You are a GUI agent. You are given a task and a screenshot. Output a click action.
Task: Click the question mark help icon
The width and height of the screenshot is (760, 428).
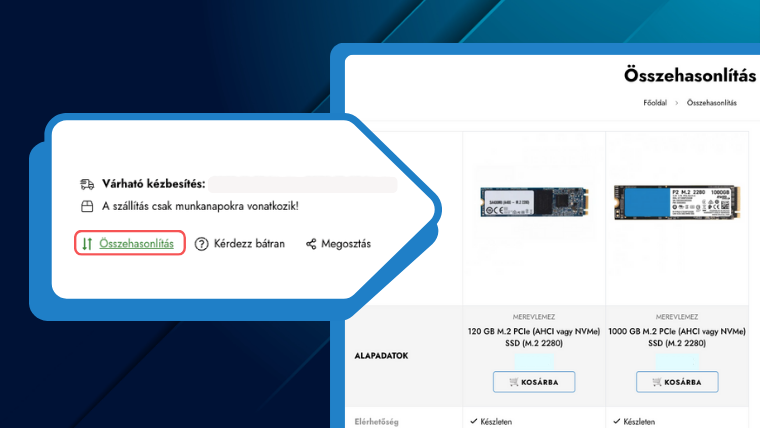pos(201,243)
